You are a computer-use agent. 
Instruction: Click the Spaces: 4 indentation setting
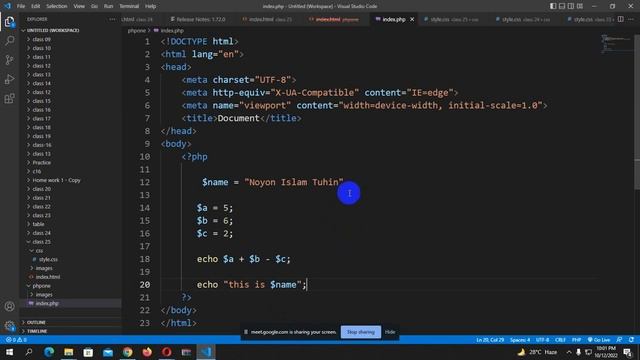pyautogui.click(x=520, y=340)
